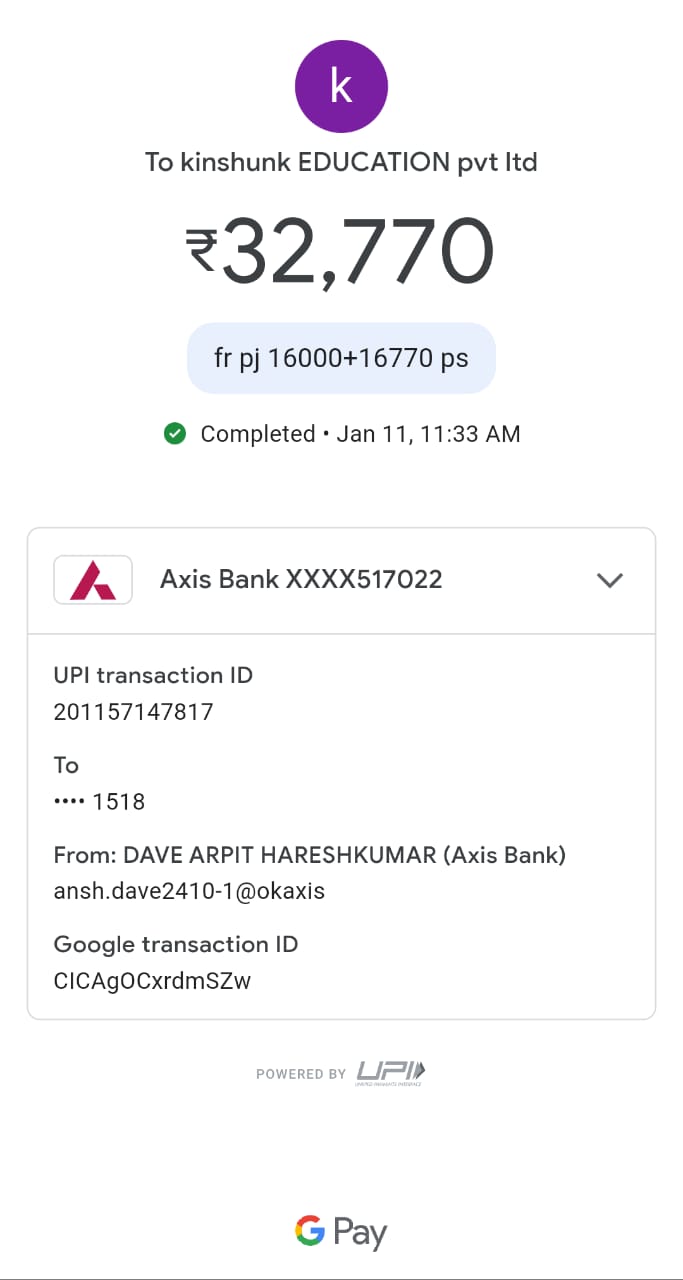The width and height of the screenshot is (683, 1280).
Task: Click the Google transaction ID CICAgOCxrdmSZw
Action: click(152, 981)
